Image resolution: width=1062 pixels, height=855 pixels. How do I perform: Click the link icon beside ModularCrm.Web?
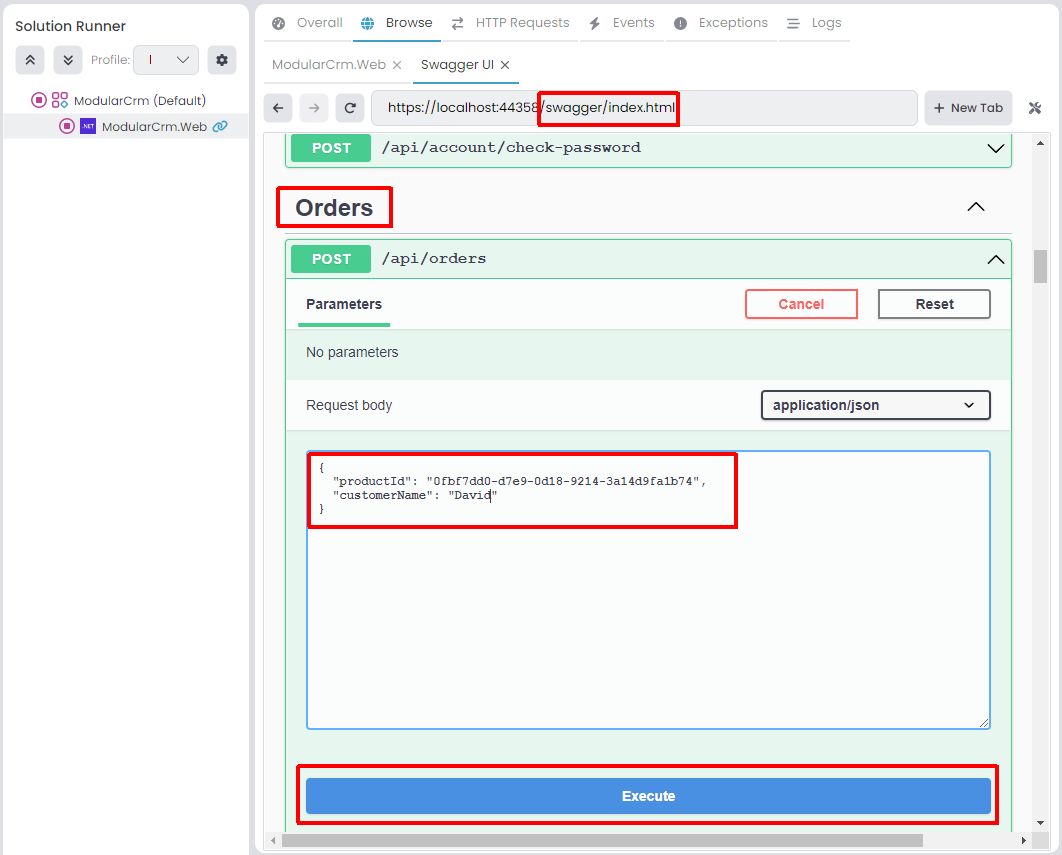[x=220, y=126]
